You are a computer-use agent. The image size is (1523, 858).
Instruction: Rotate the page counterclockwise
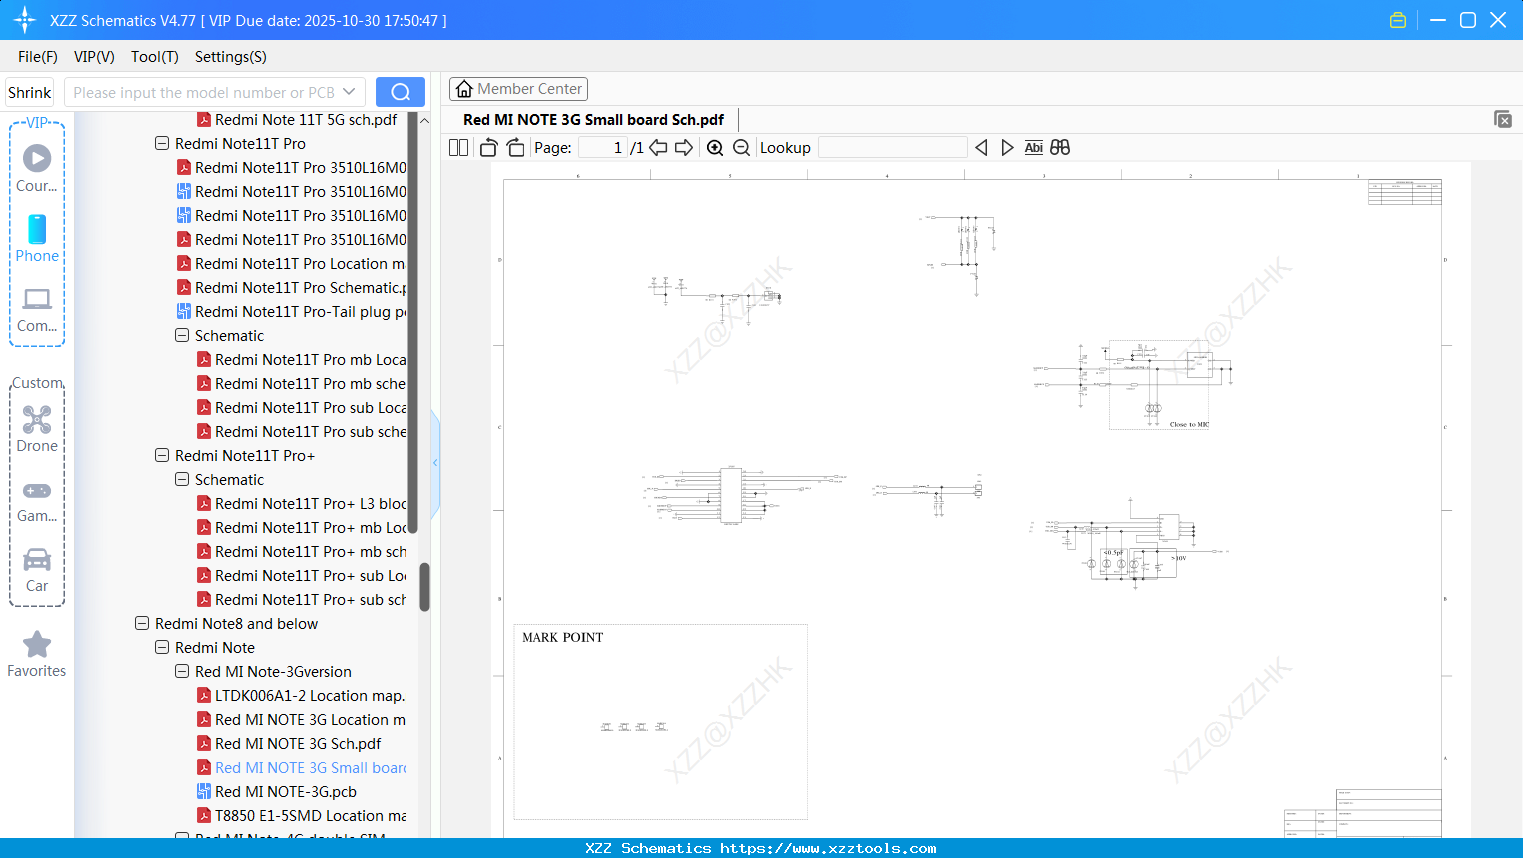[x=488, y=148]
